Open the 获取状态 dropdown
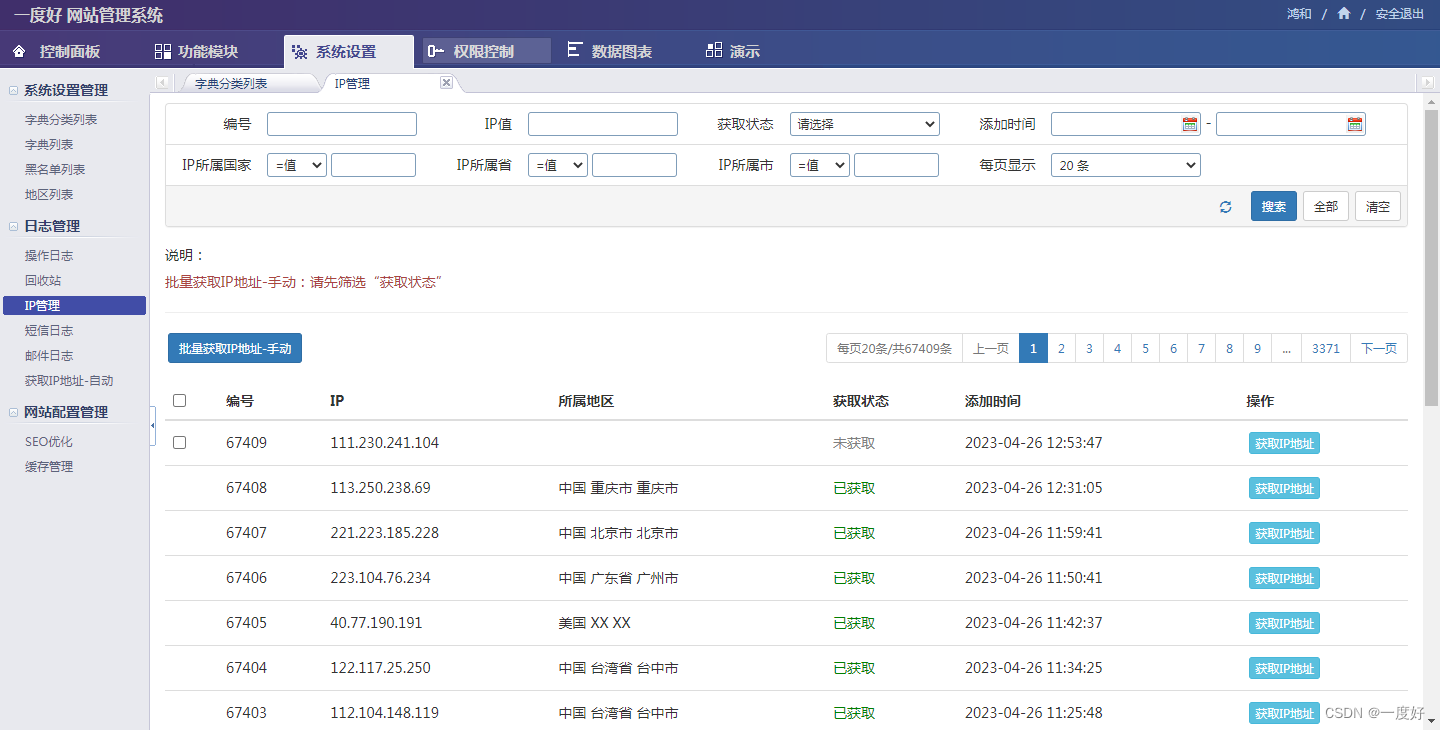The height and width of the screenshot is (730, 1440). tap(865, 124)
